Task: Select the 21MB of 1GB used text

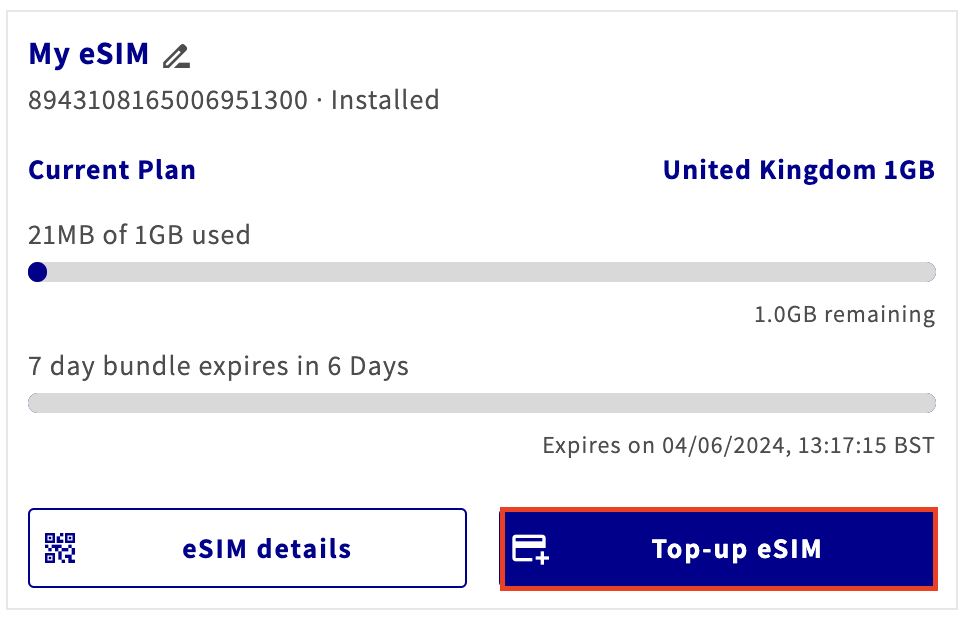Action: pyautogui.click(x=138, y=234)
